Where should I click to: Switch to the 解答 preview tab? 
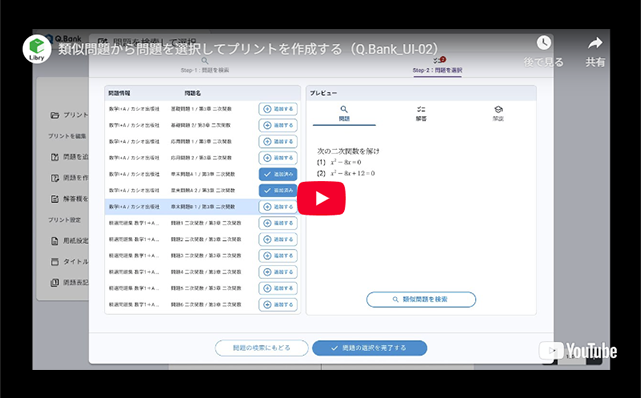421,114
